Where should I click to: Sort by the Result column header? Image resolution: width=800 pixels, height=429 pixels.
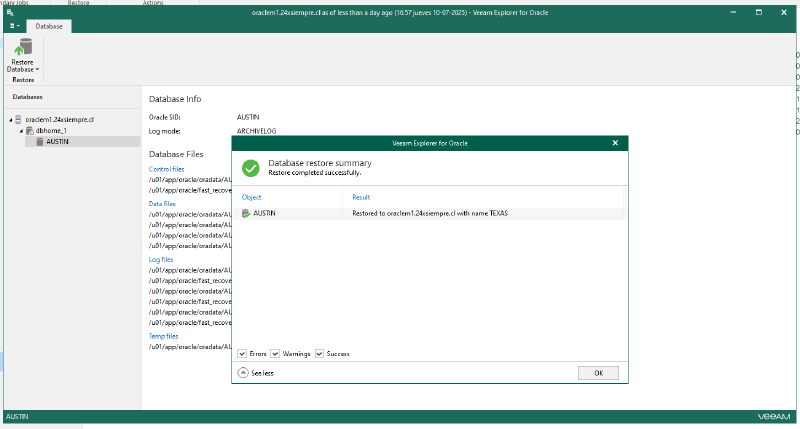click(x=361, y=197)
